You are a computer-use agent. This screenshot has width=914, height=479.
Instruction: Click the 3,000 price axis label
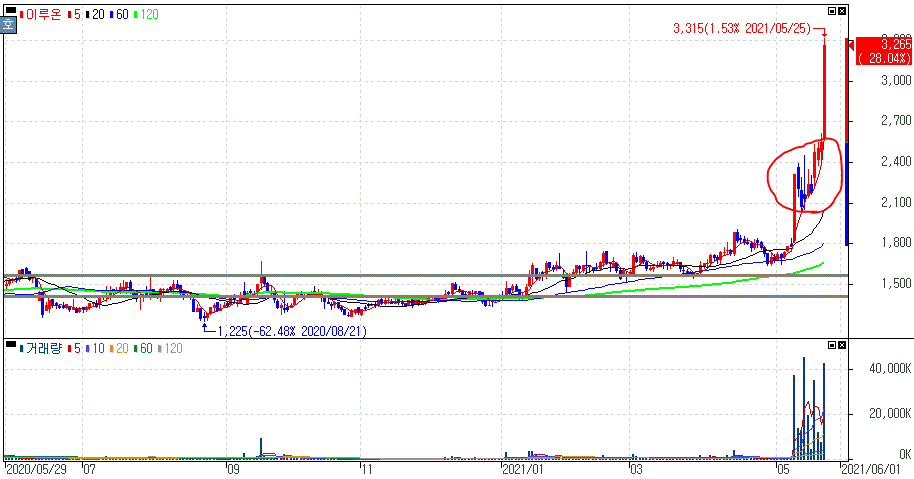coord(896,80)
